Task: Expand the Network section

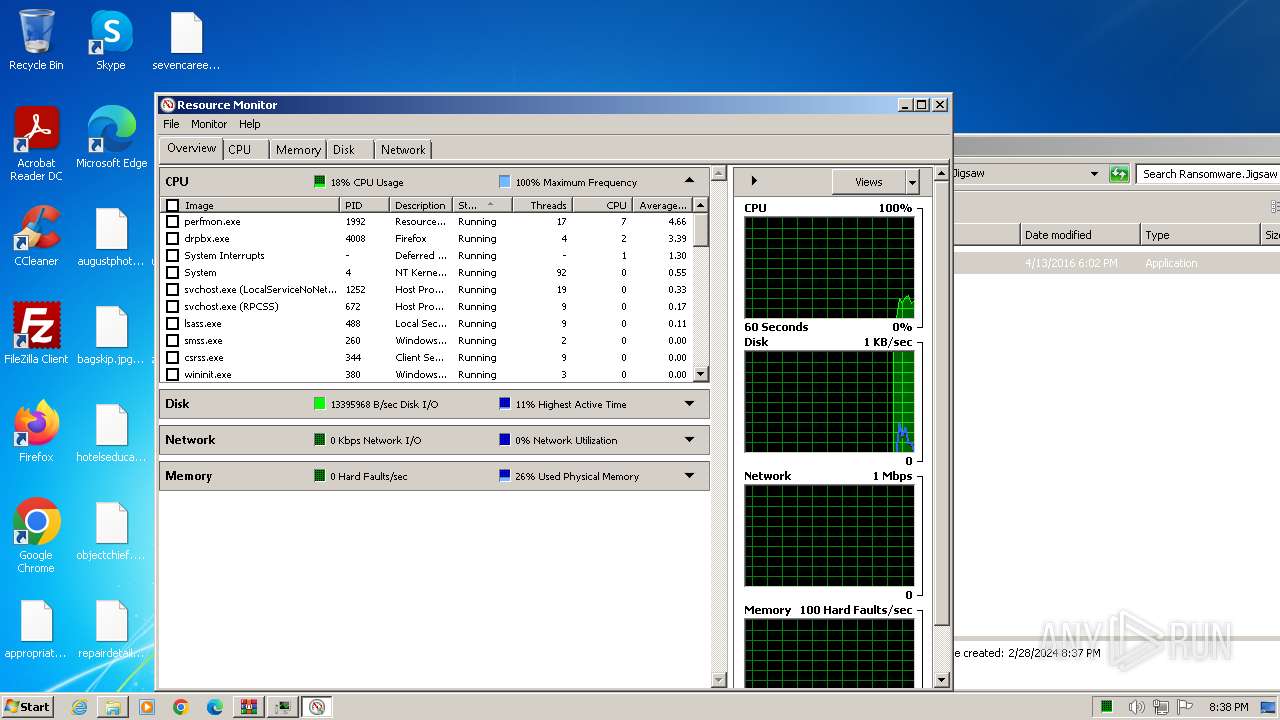Action: click(x=689, y=440)
